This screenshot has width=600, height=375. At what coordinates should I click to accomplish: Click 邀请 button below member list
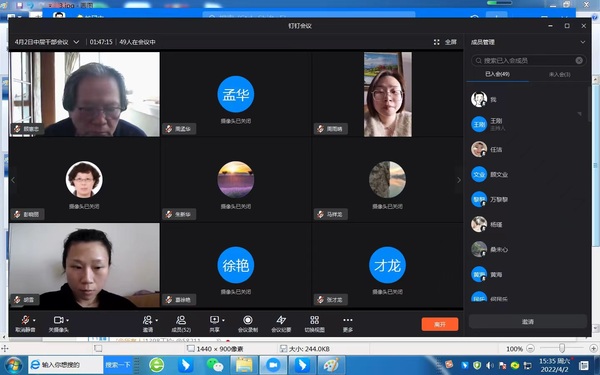527,322
